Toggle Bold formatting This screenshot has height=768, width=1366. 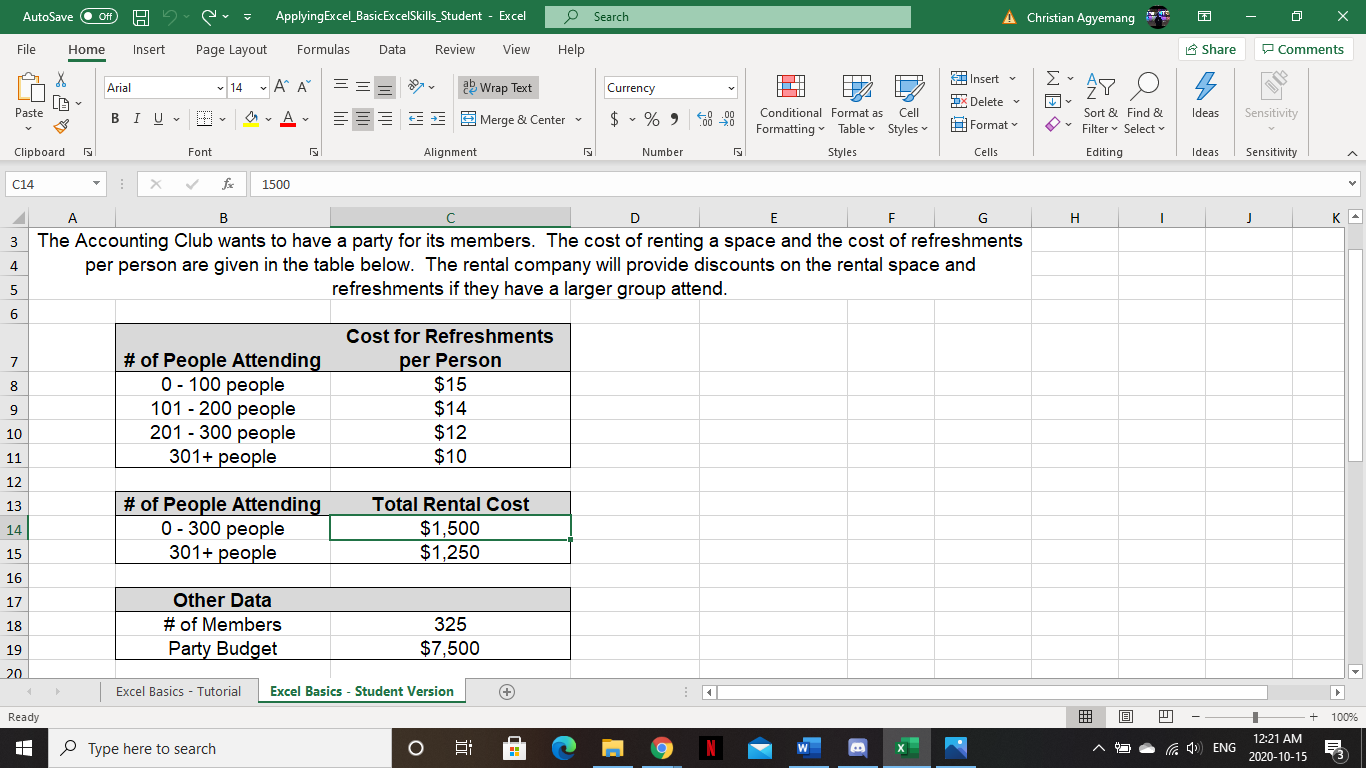[116, 119]
